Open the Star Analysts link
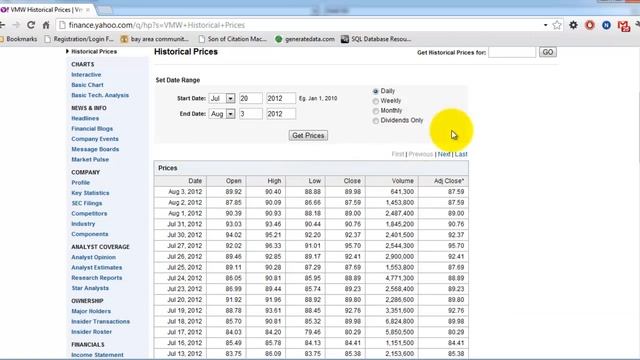The height and width of the screenshot is (360, 640). (90, 288)
